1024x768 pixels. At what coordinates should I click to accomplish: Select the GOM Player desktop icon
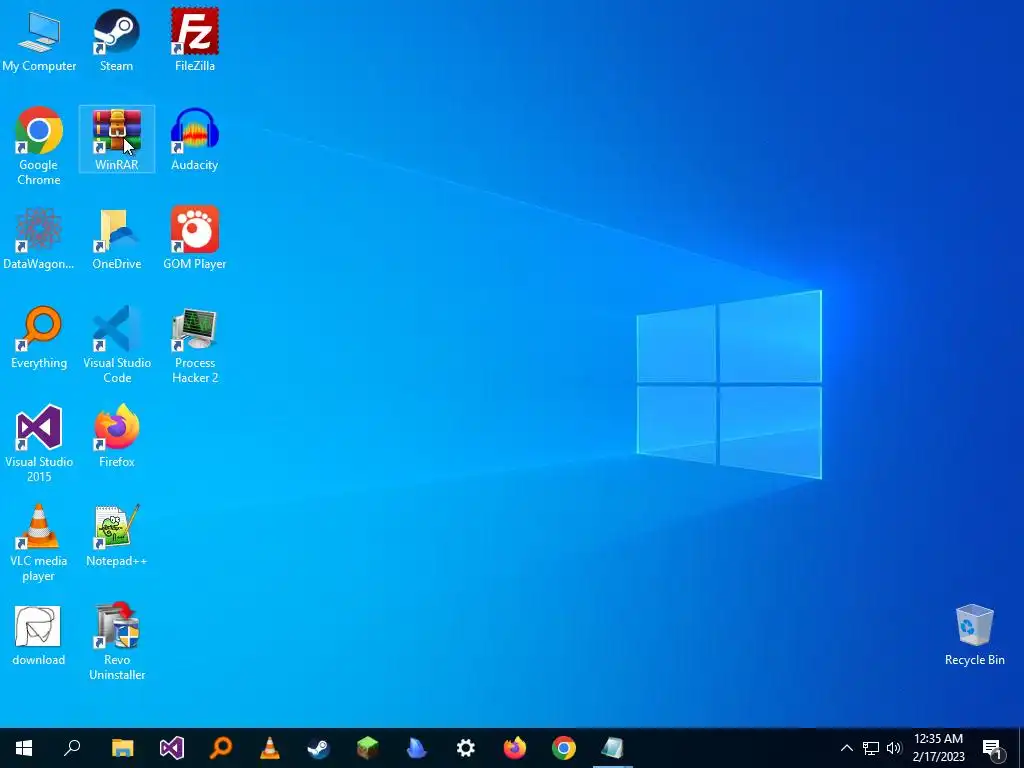click(195, 238)
